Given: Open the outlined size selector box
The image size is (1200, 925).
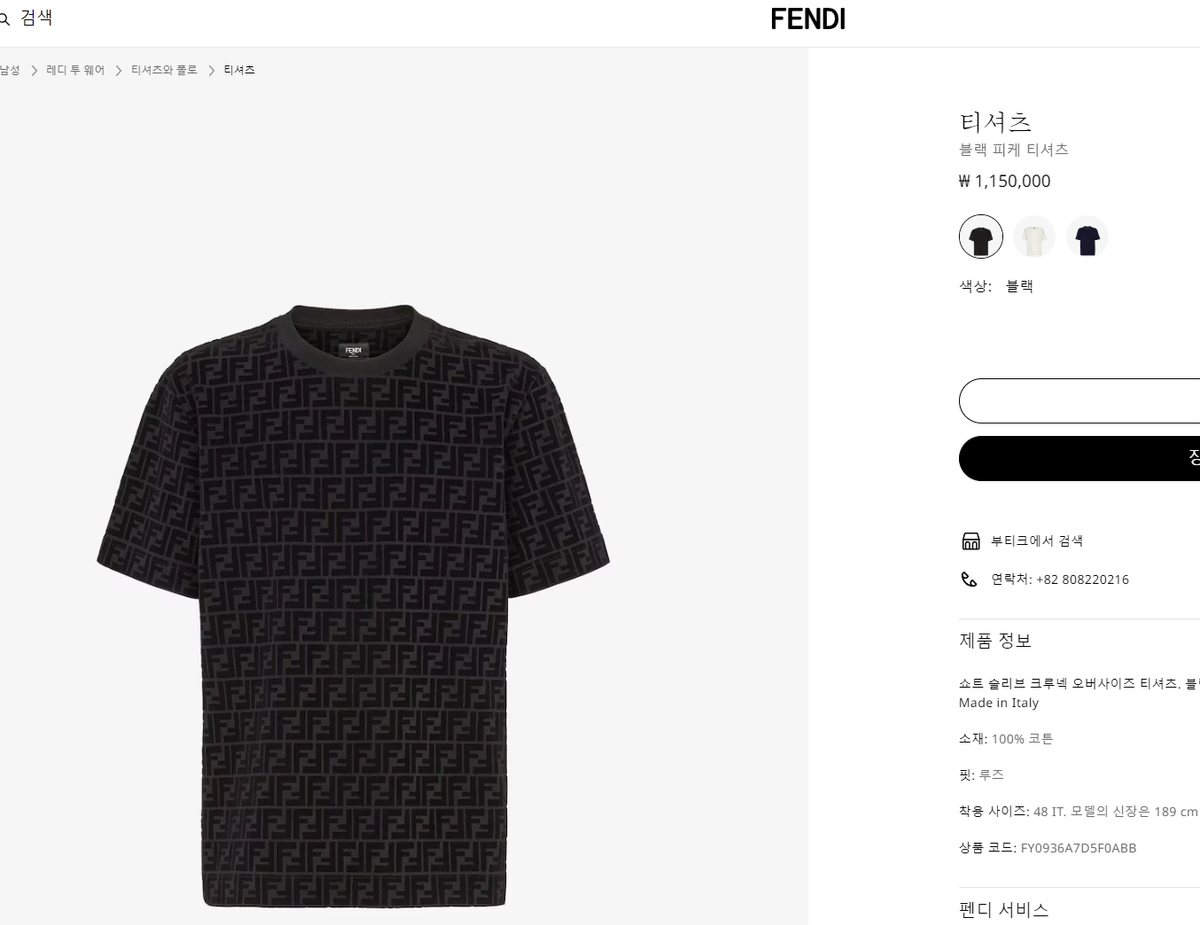Looking at the screenshot, I should tap(1079, 401).
